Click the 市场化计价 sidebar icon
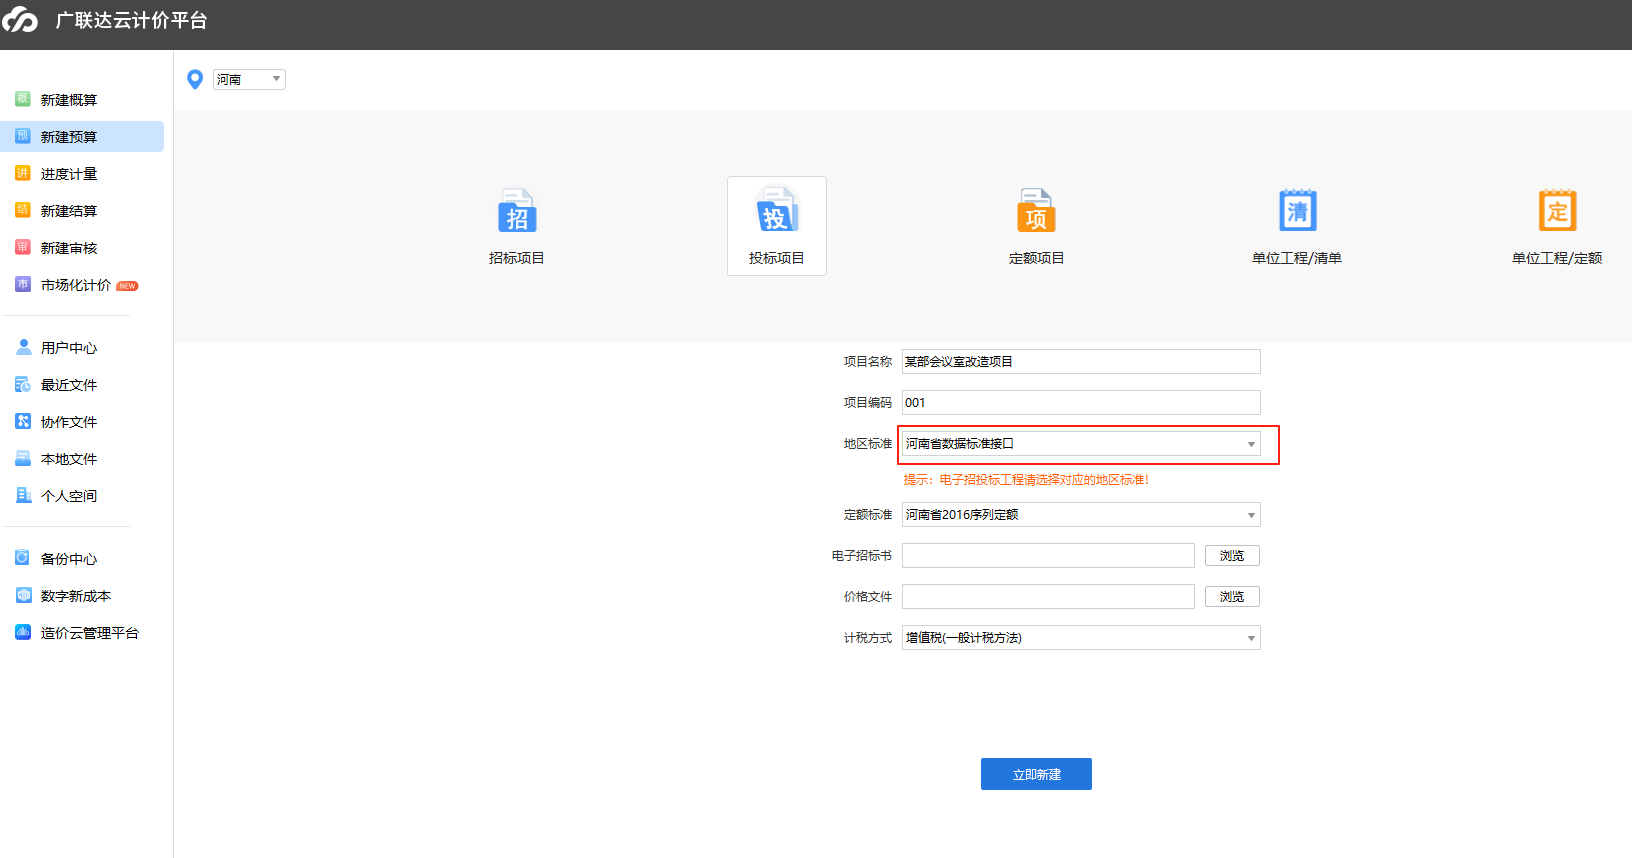1632x858 pixels. [23, 284]
